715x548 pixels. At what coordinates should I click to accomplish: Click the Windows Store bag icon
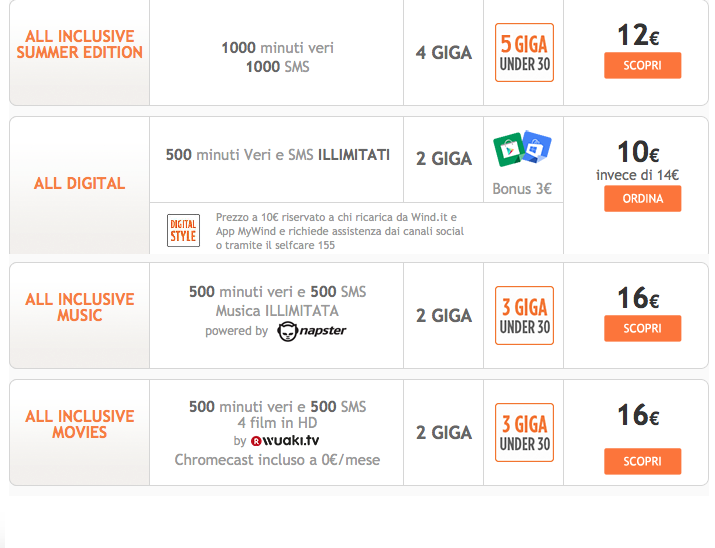[x=537, y=146]
